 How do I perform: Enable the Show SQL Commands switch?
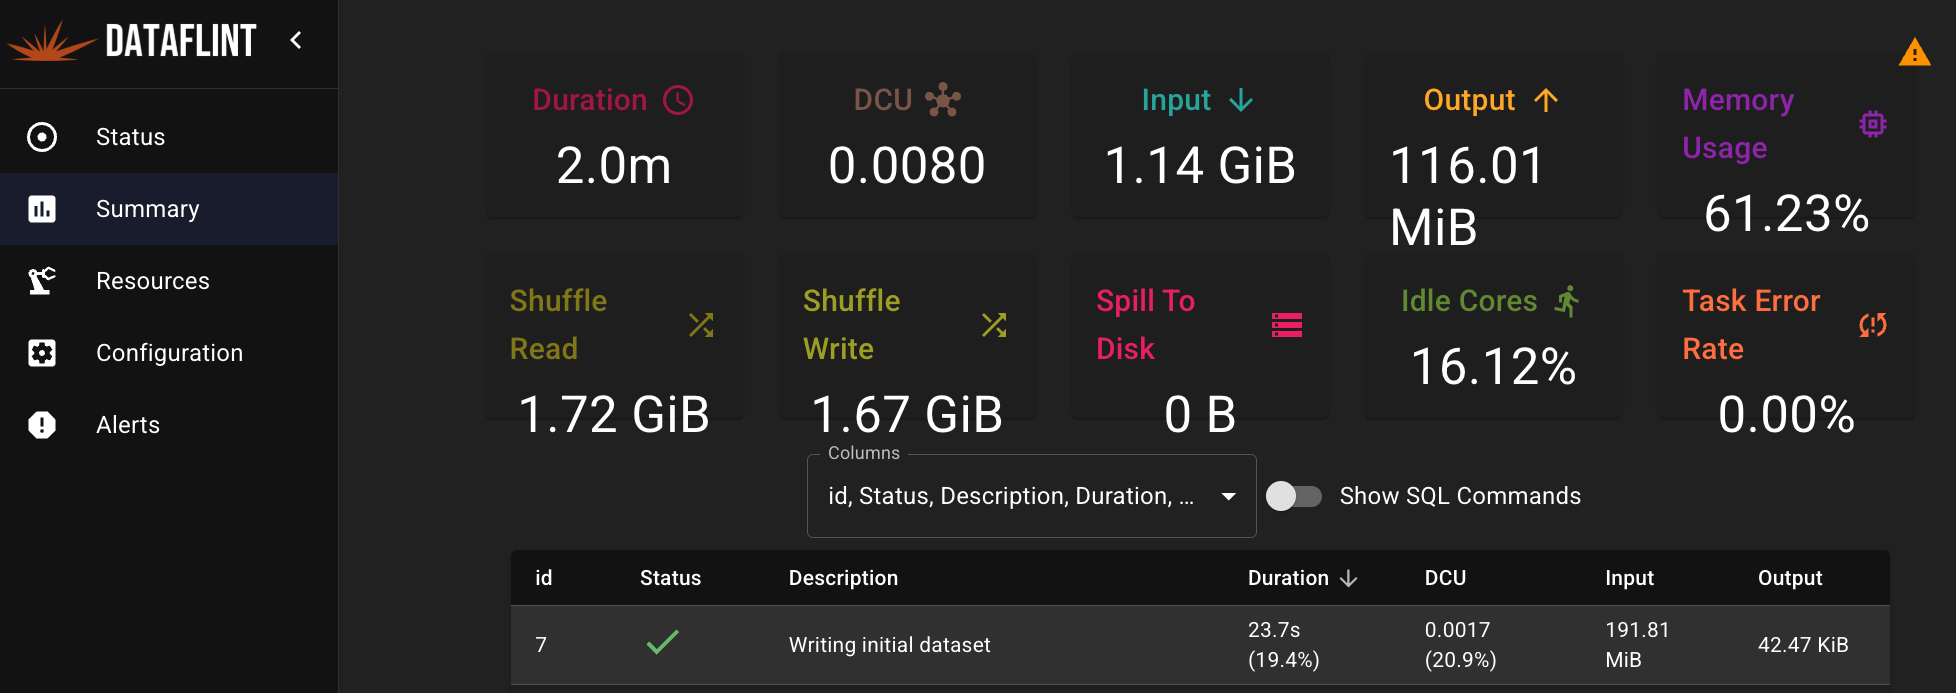coord(1294,496)
